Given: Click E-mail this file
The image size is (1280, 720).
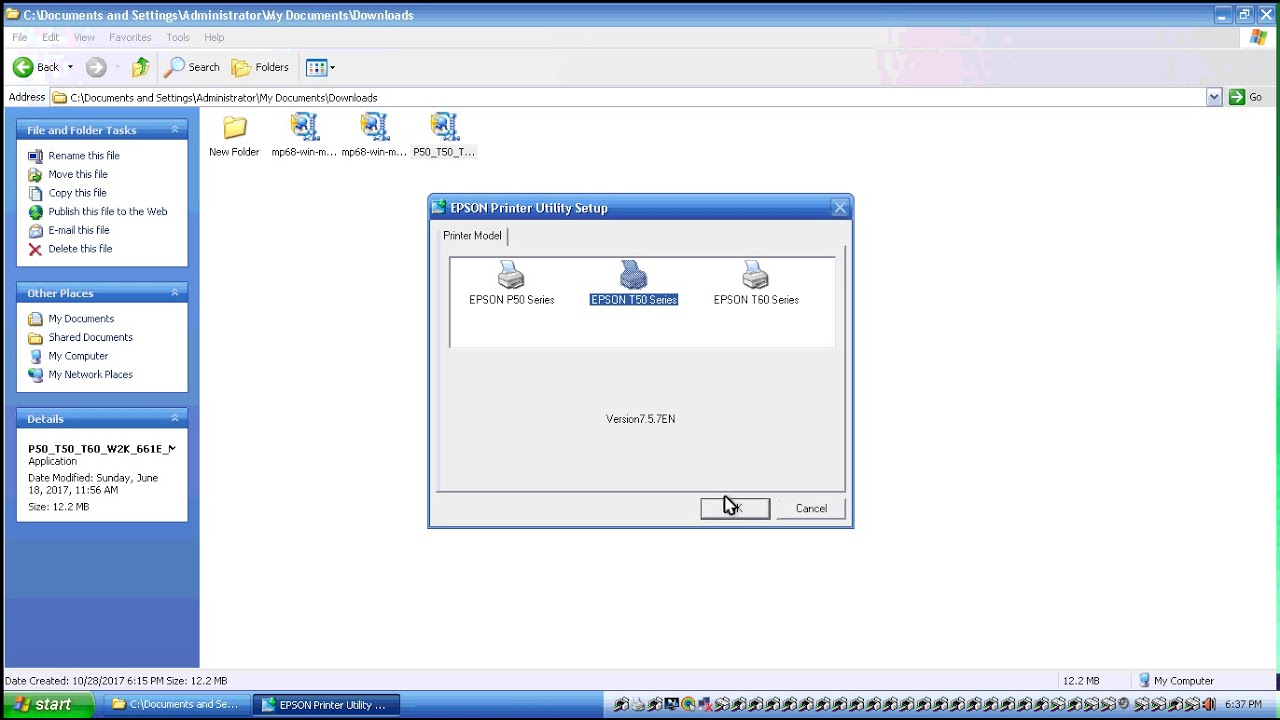Looking at the screenshot, I should (79, 230).
